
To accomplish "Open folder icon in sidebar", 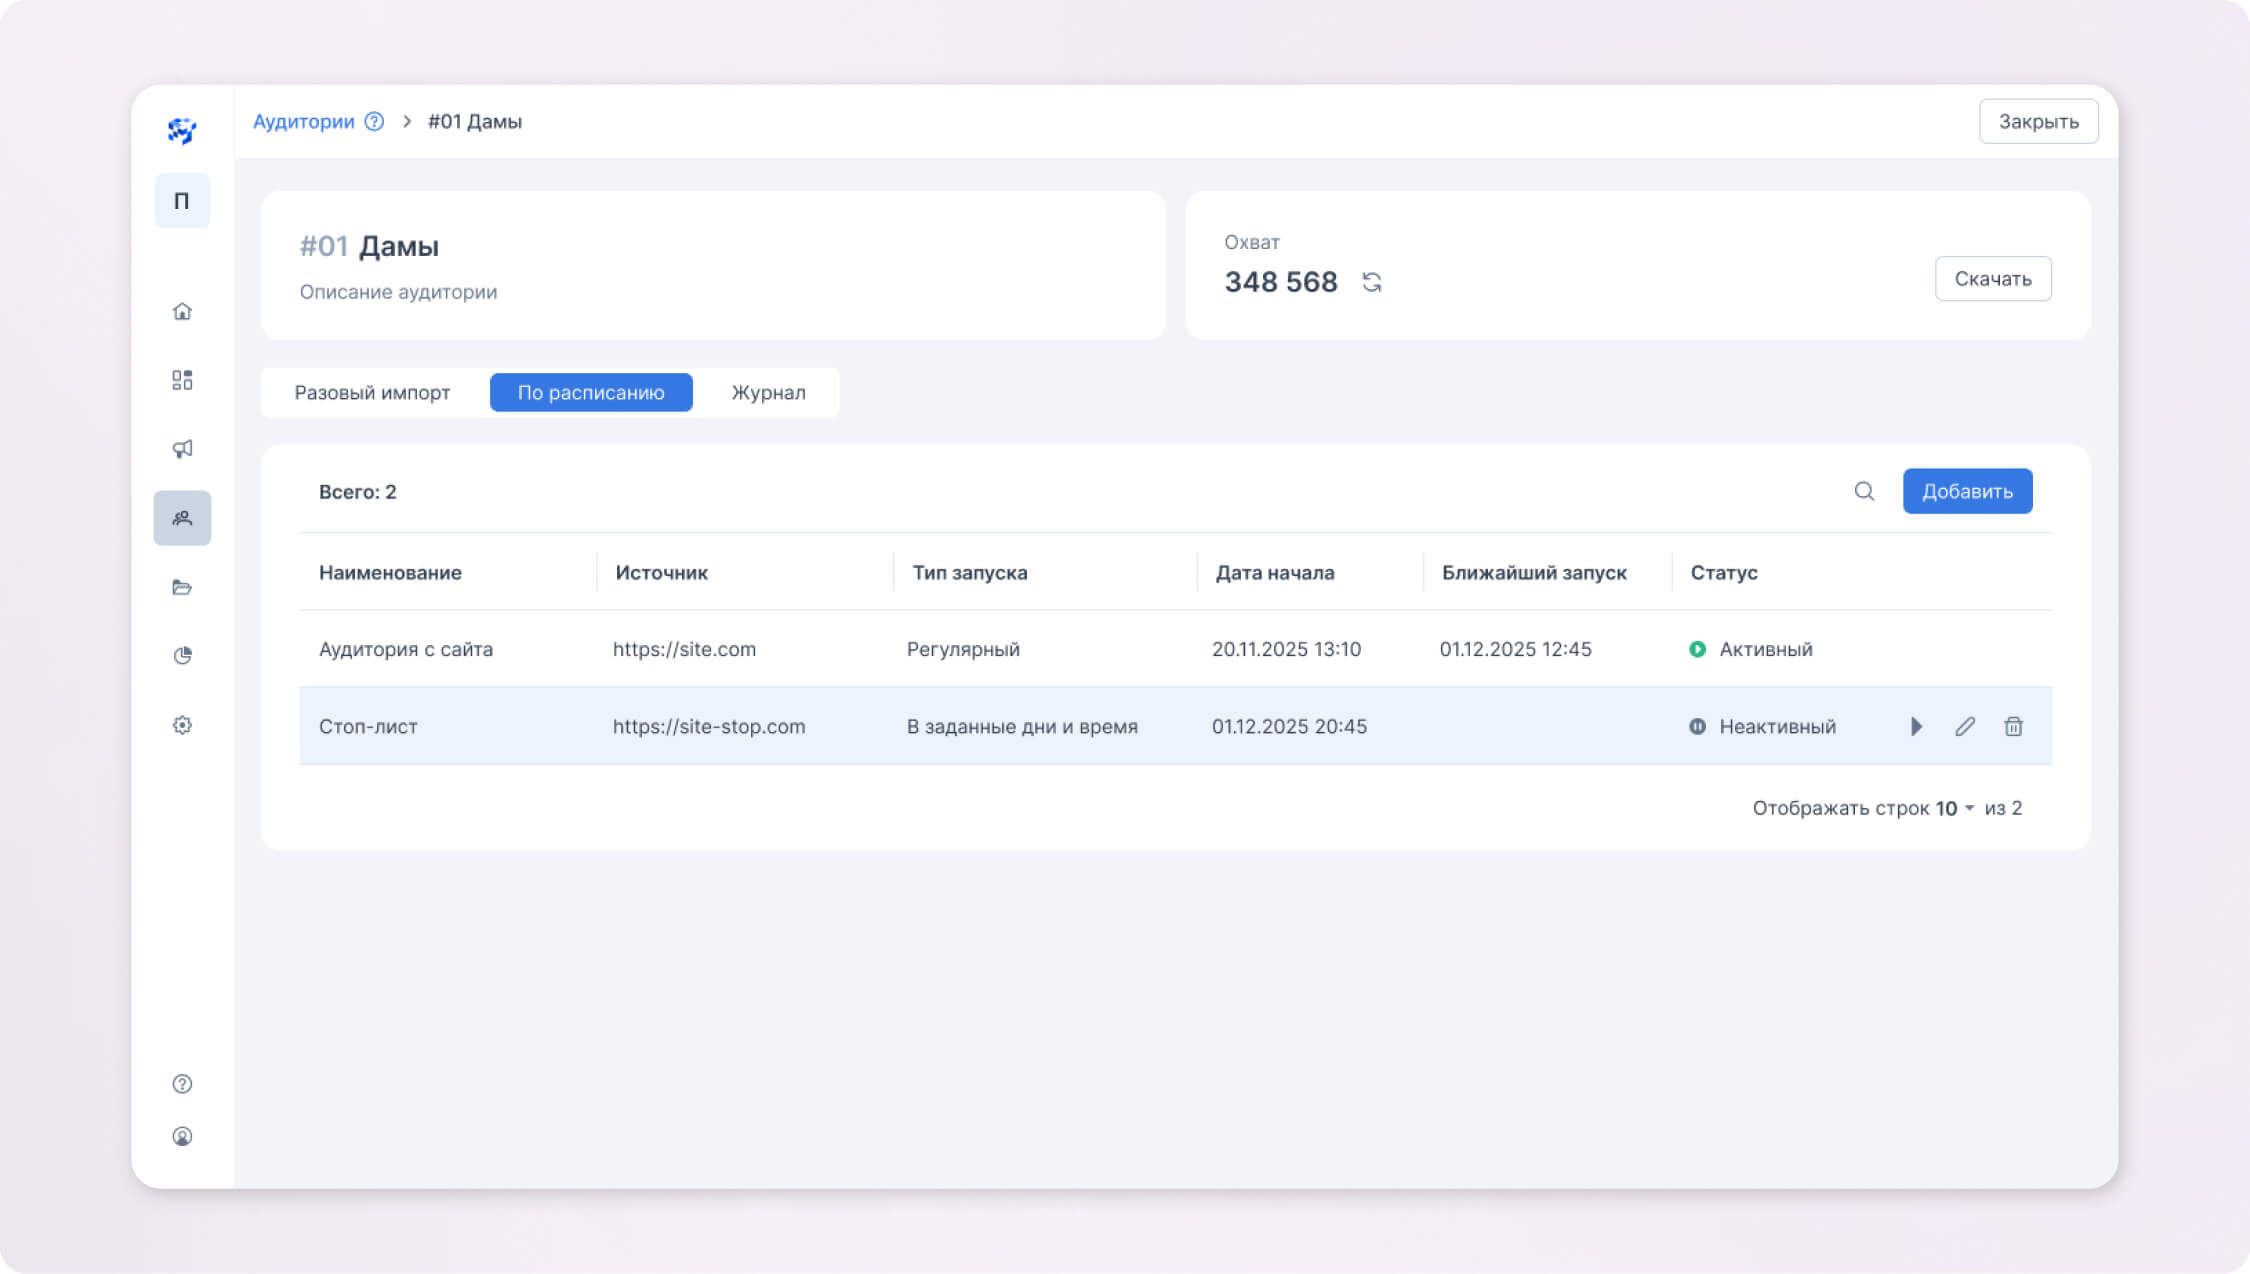I will [x=182, y=587].
